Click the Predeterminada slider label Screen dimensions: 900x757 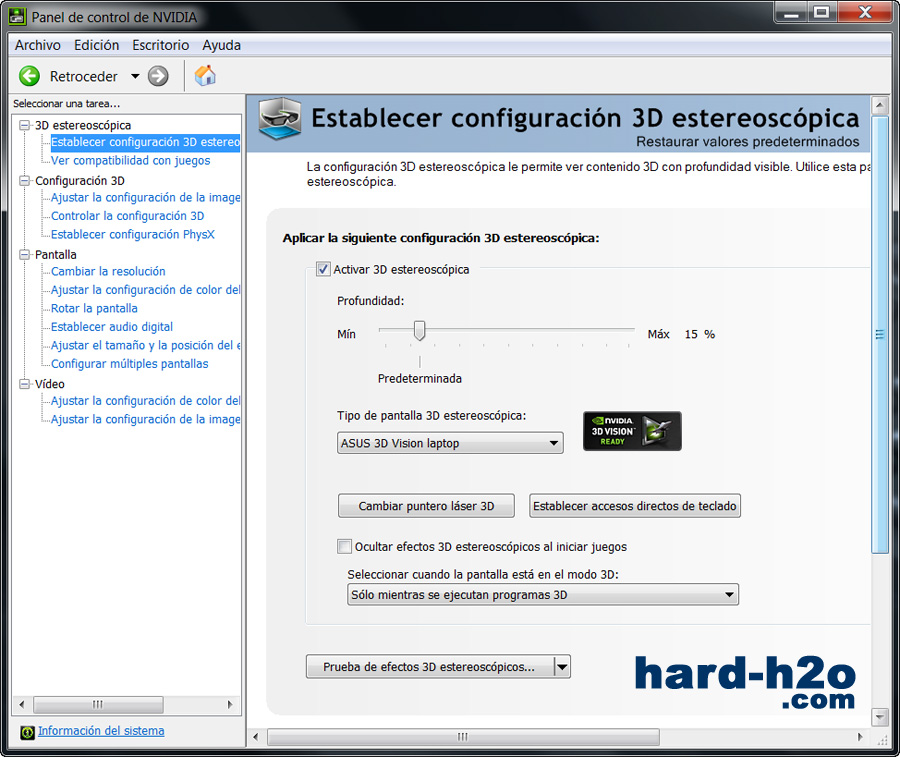pos(420,379)
